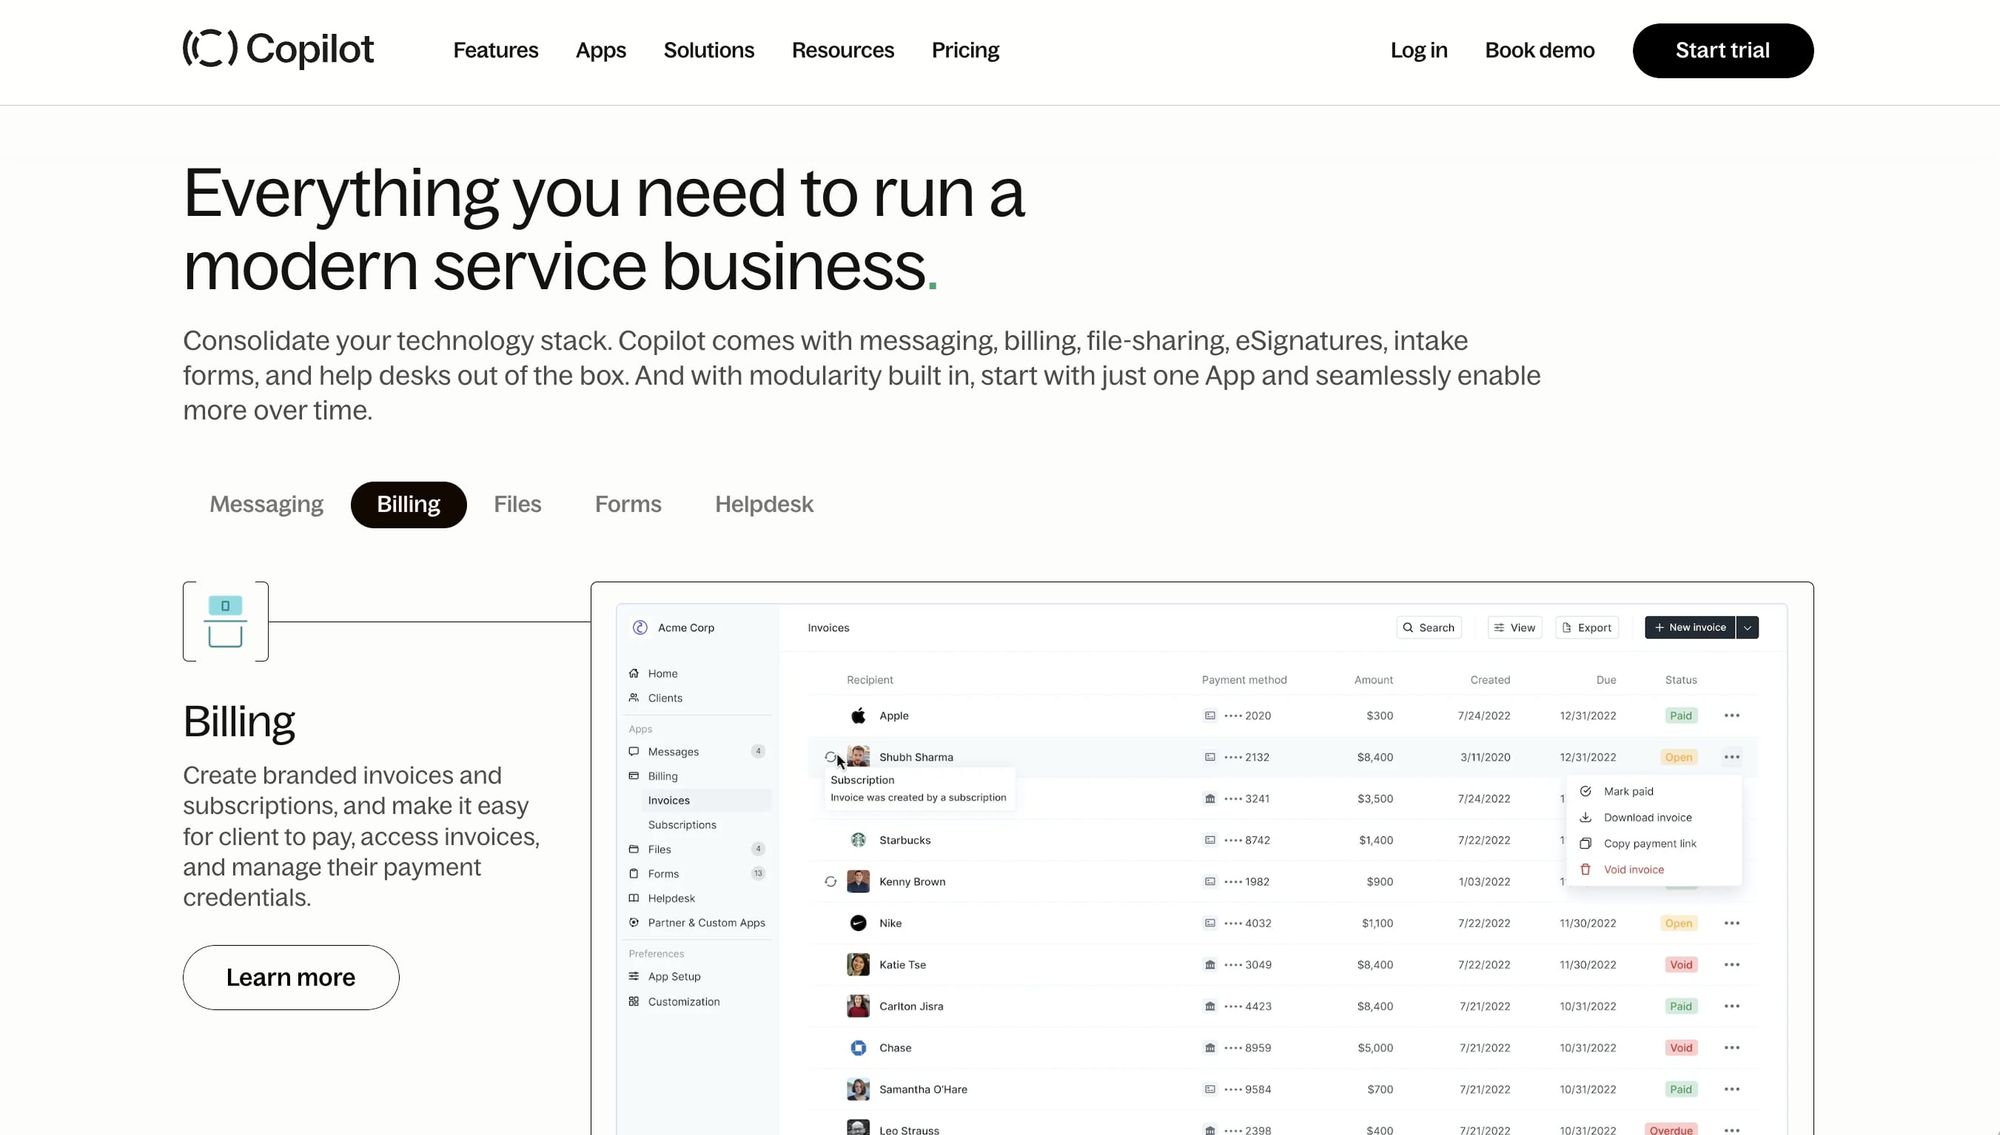Screen dimensions: 2000x1135
Task: Click the Acme Corp logo icon
Action: tap(640, 628)
